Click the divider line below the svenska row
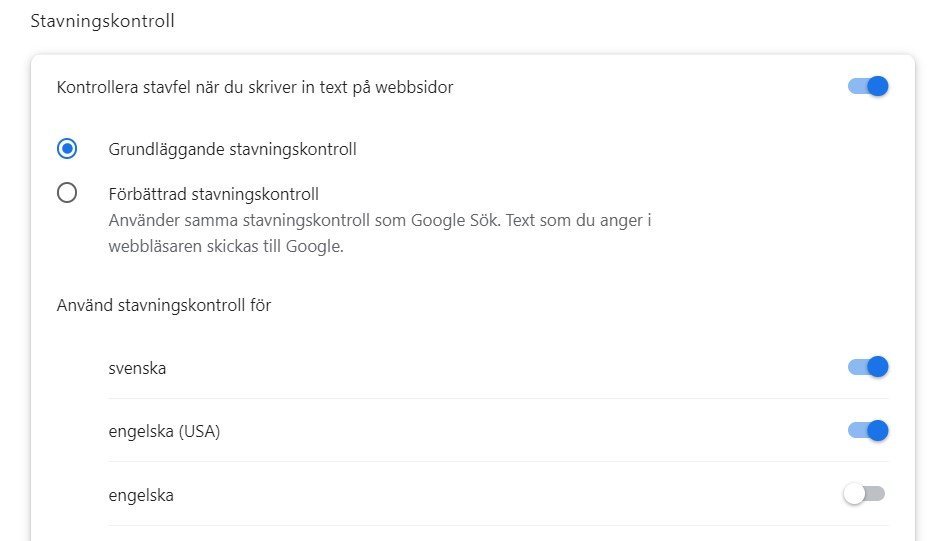The image size is (938, 541). [498, 398]
